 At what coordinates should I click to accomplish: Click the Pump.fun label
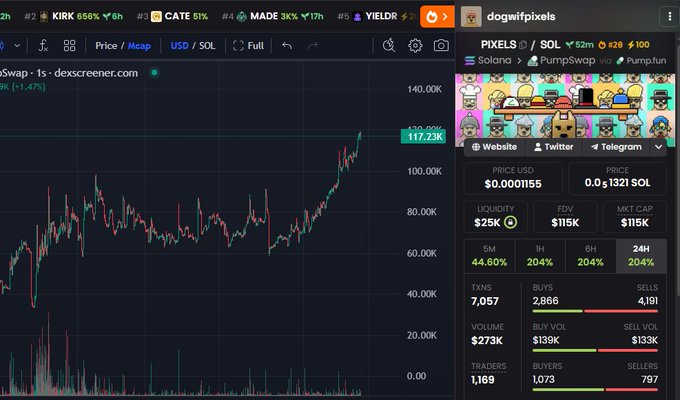(646, 61)
